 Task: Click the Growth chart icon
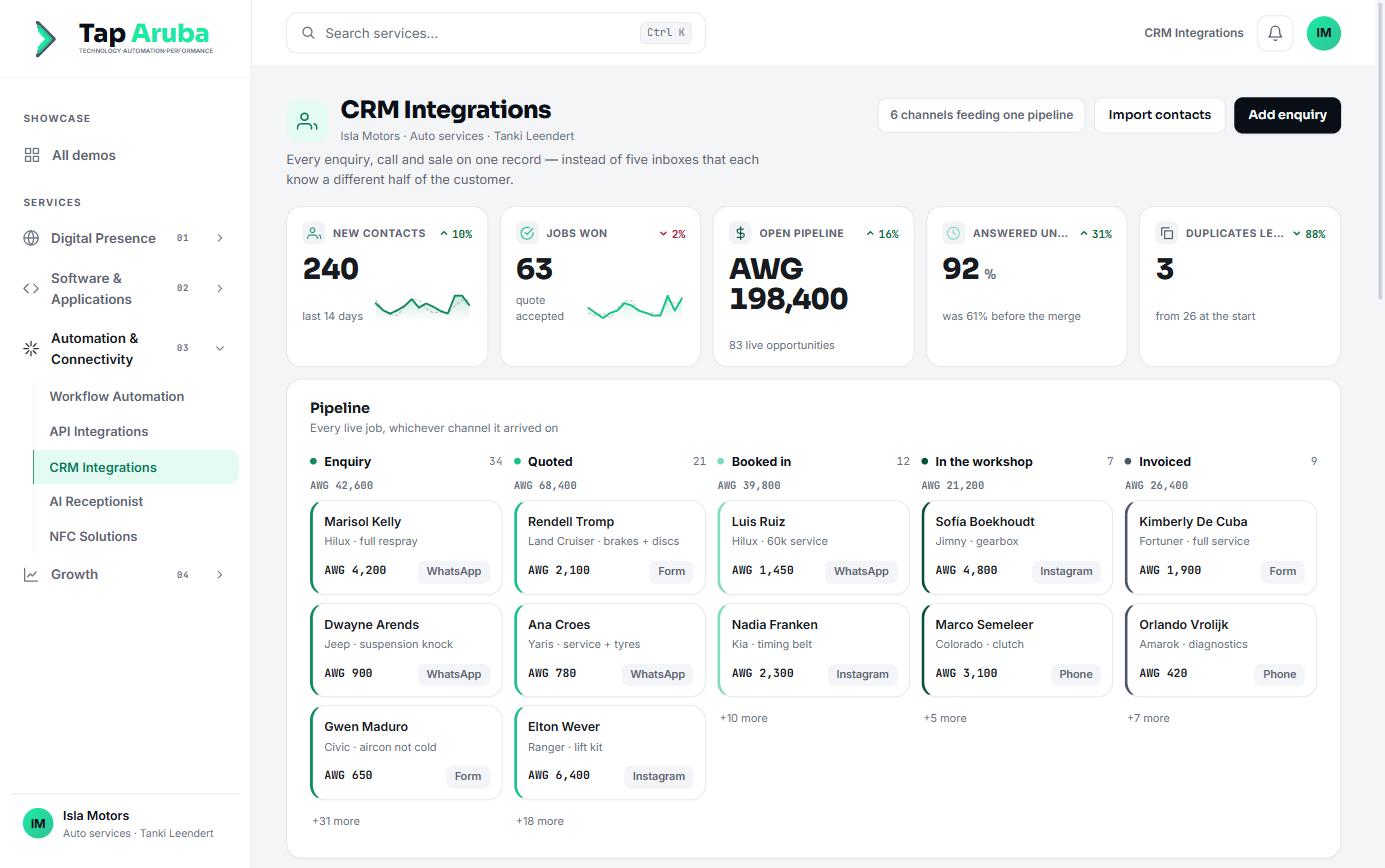coord(31,574)
